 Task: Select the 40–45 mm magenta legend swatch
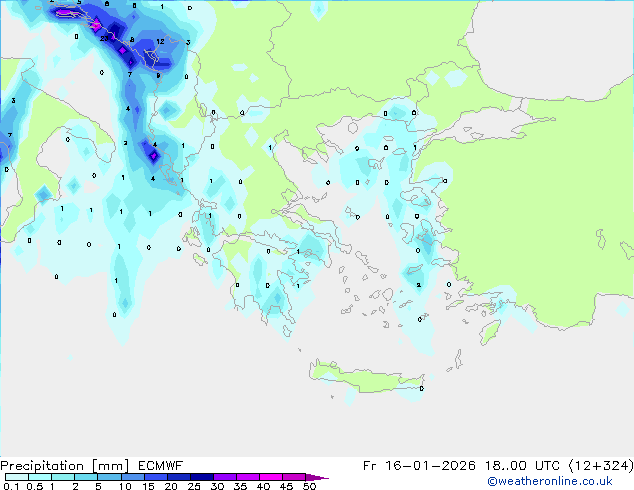(271, 477)
